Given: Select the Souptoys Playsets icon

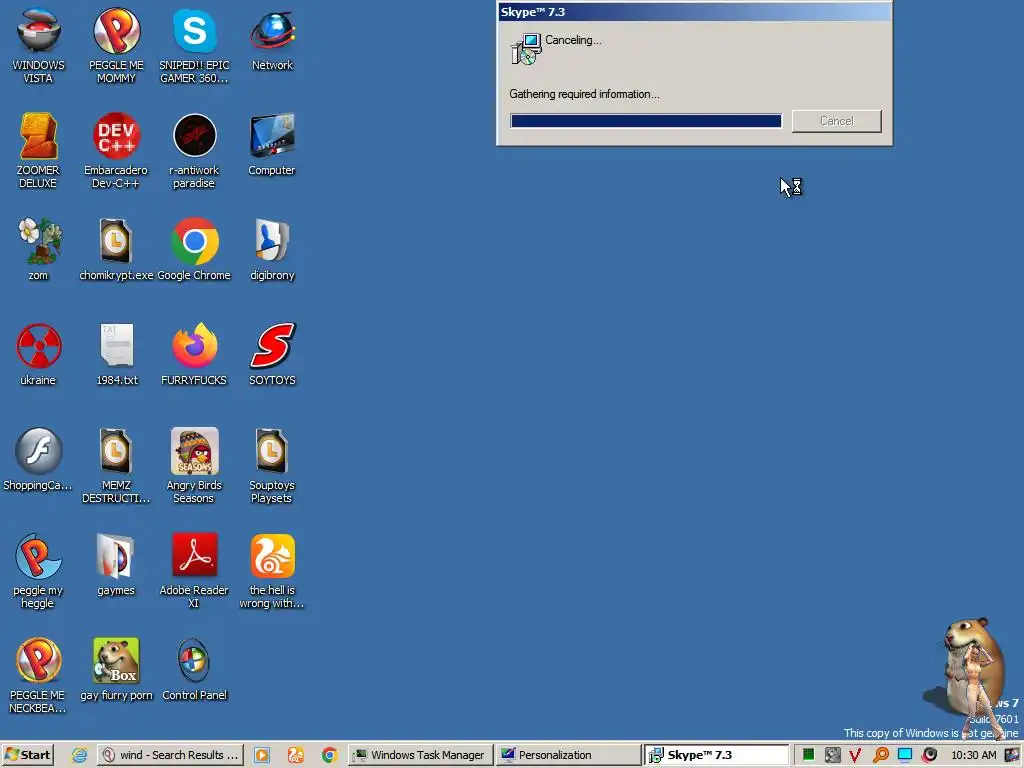Looking at the screenshot, I should click(x=272, y=466).
